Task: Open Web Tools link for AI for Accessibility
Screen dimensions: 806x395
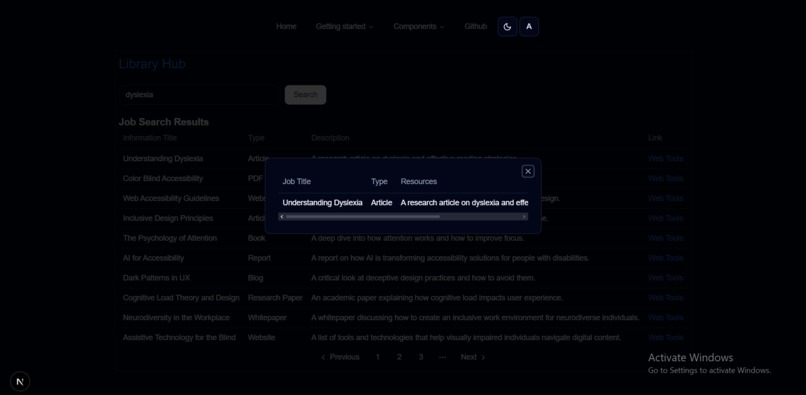Action: [x=666, y=258]
